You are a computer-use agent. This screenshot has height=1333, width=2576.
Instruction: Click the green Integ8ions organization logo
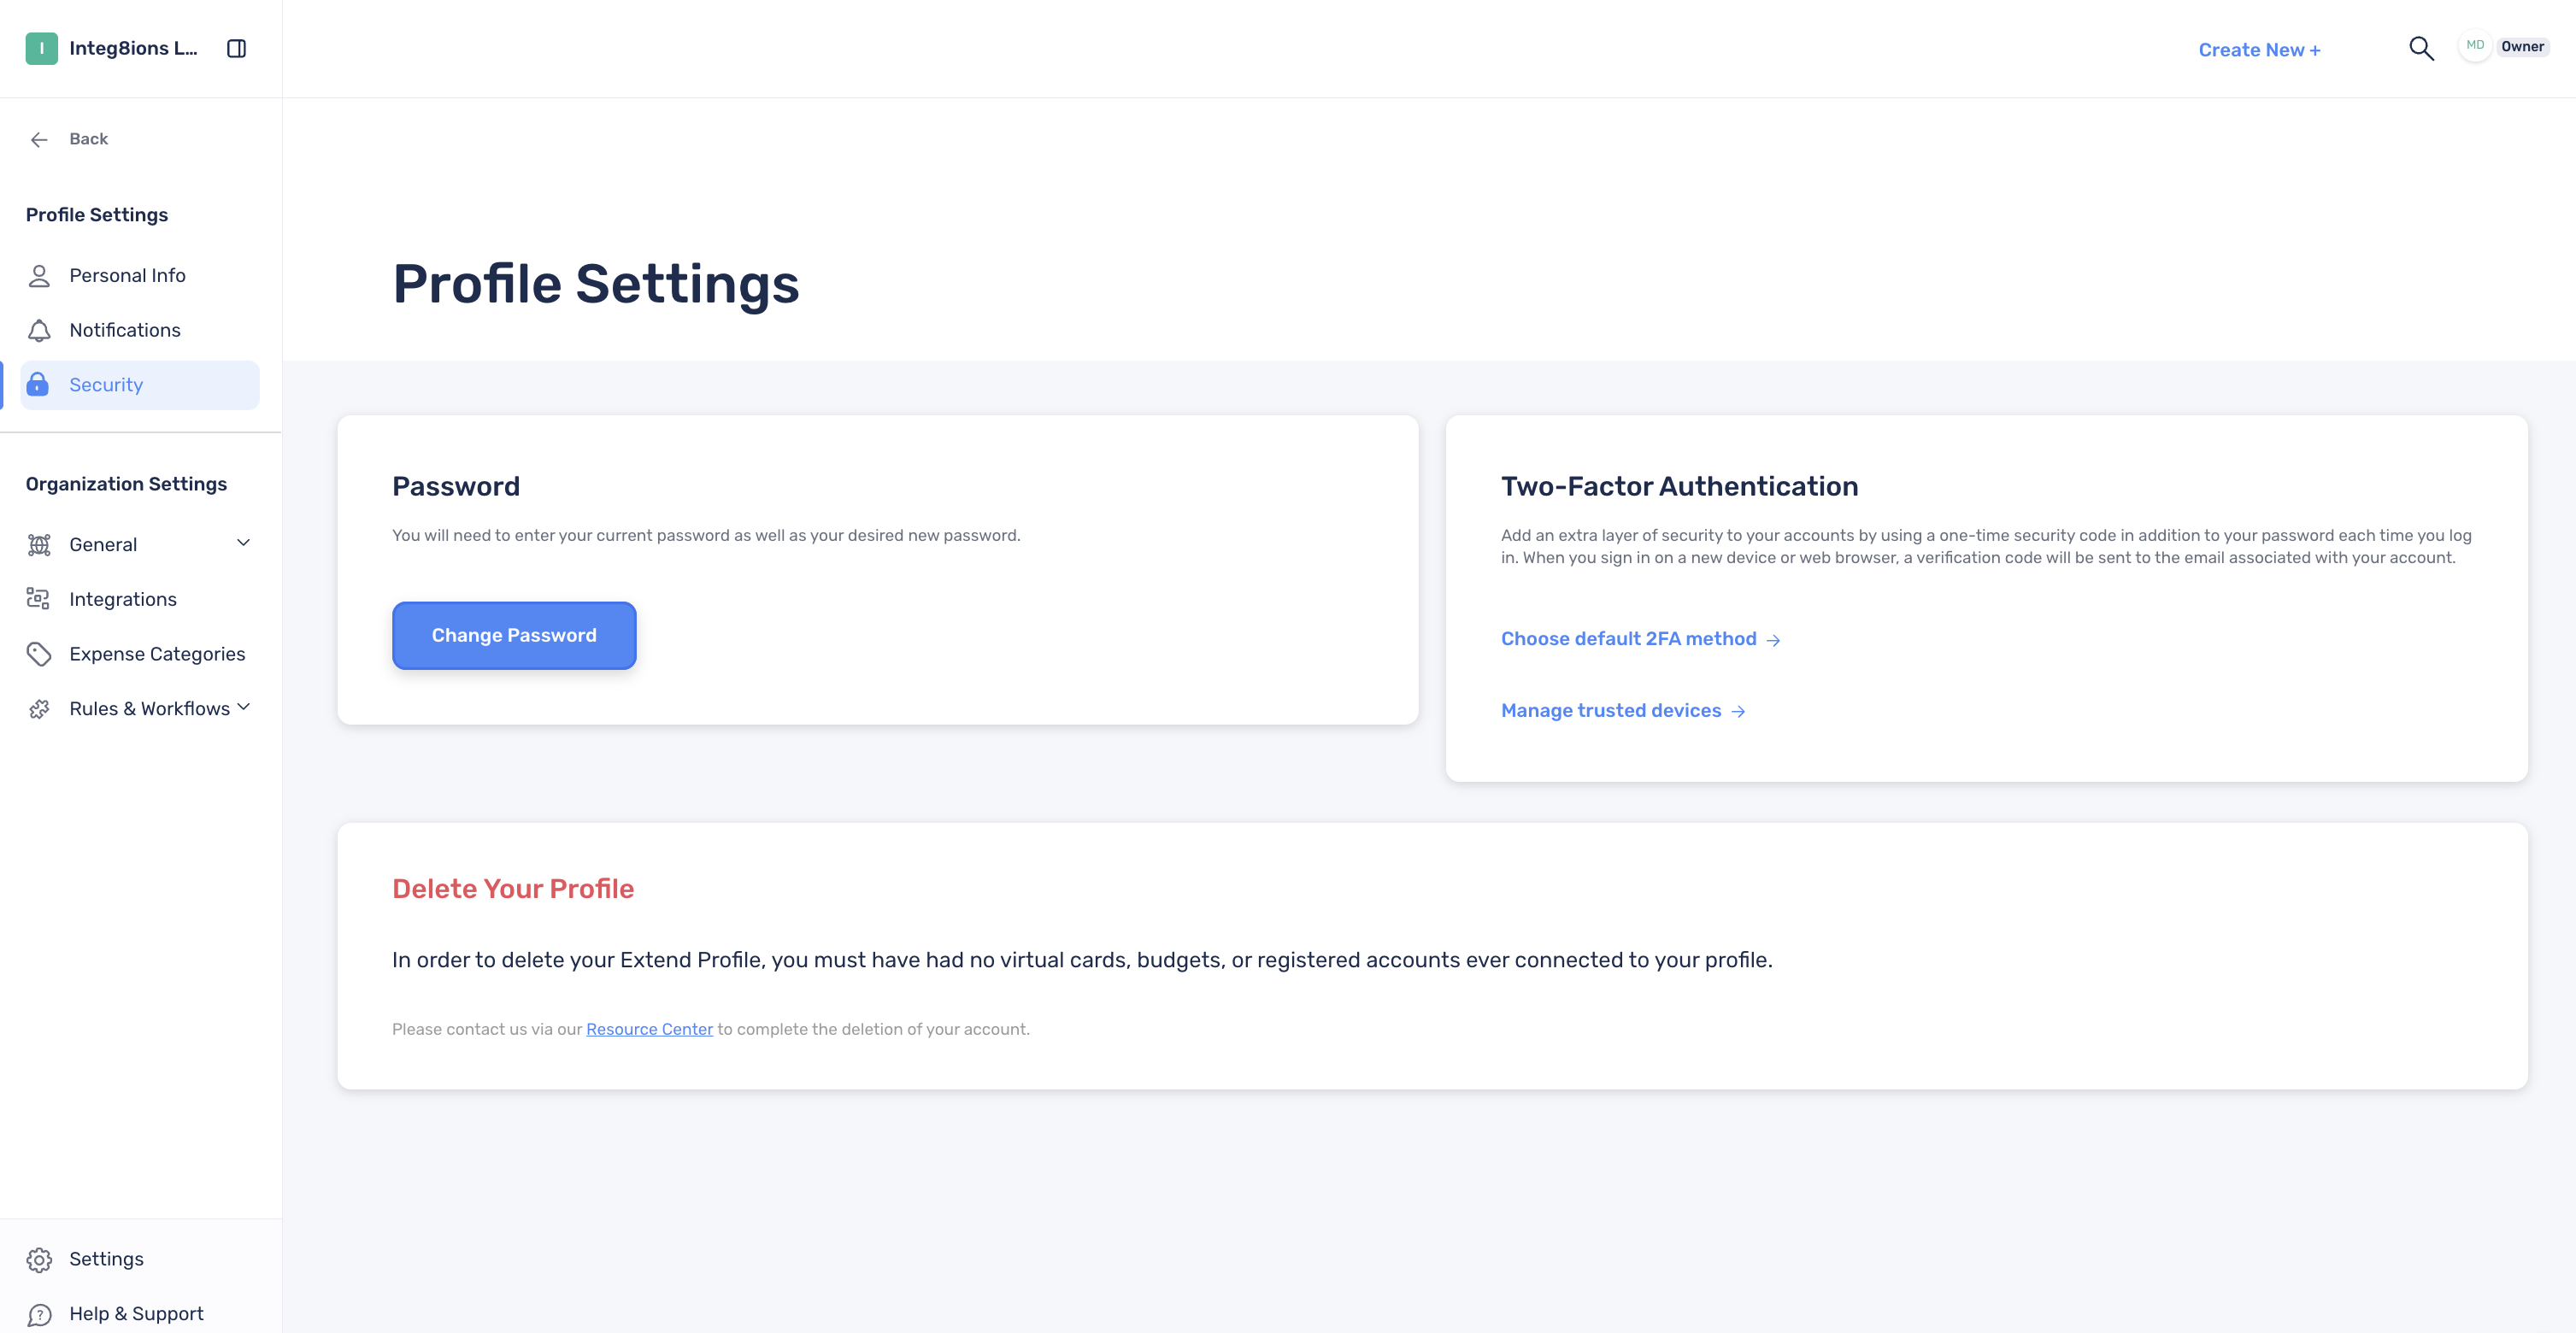click(41, 48)
